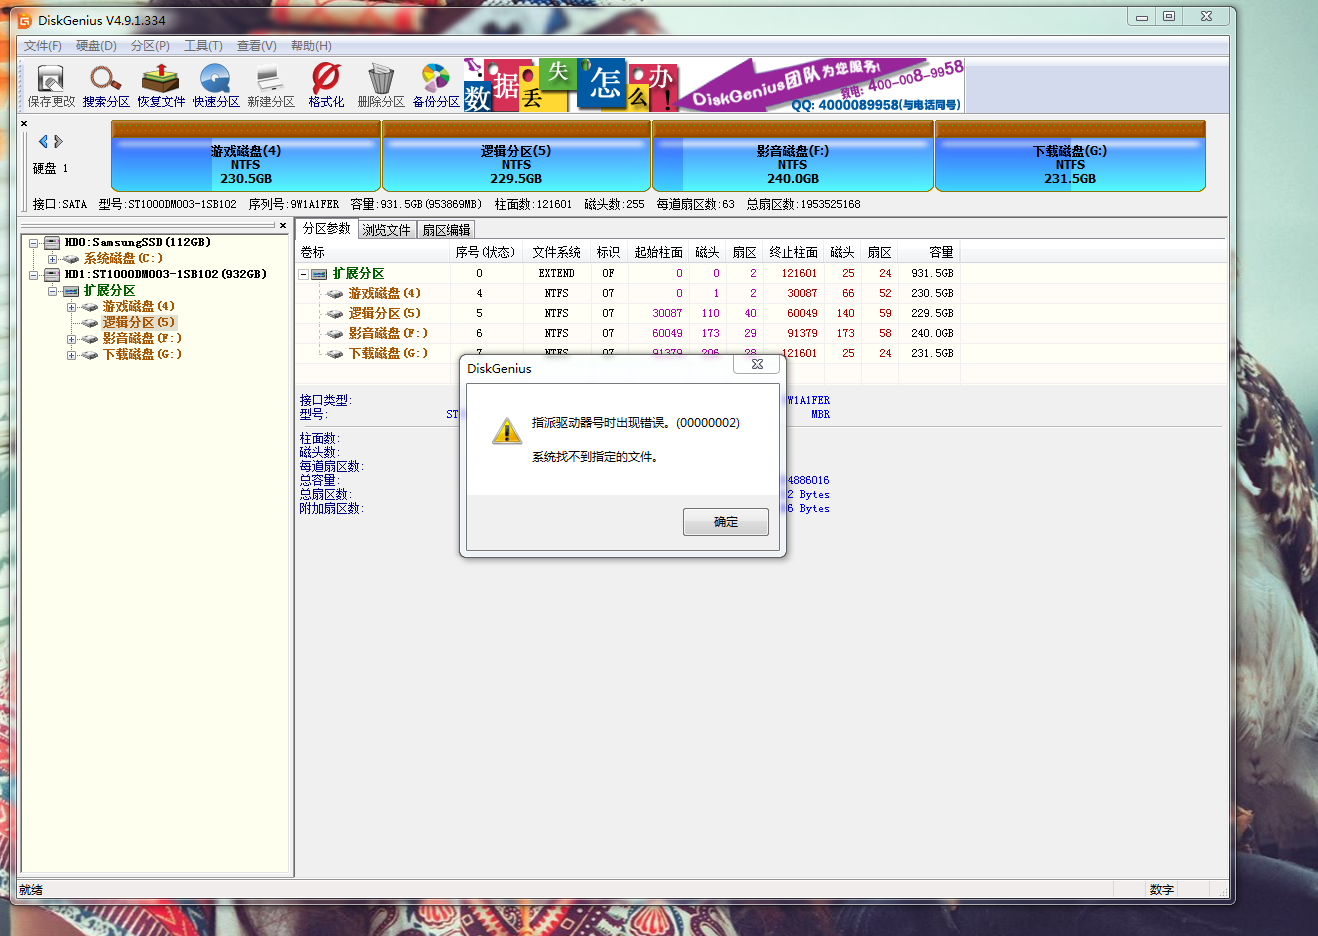The image size is (1318, 936).
Task: Open the 分区(P) menu
Action: 150,46
